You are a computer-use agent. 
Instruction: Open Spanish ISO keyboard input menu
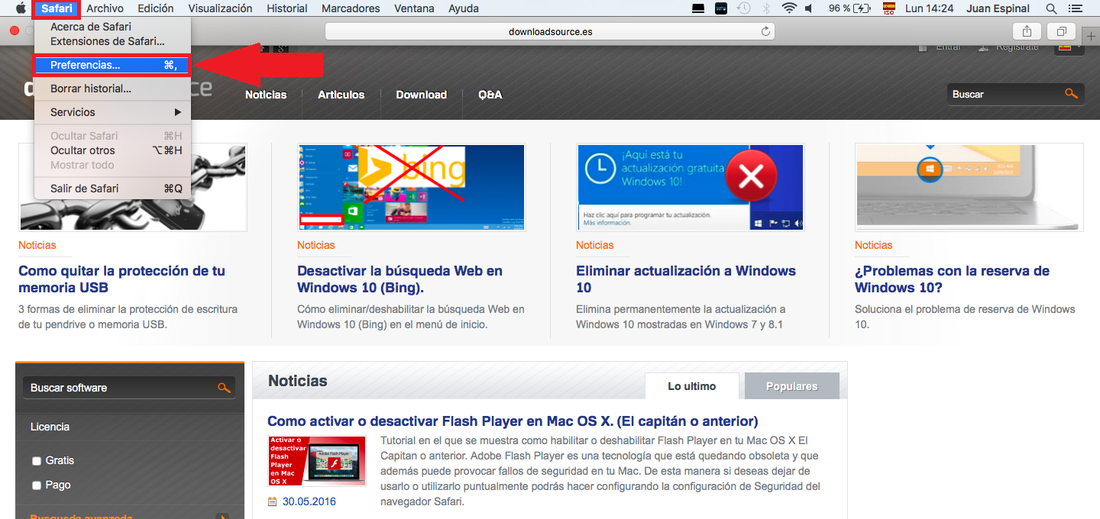coord(889,8)
